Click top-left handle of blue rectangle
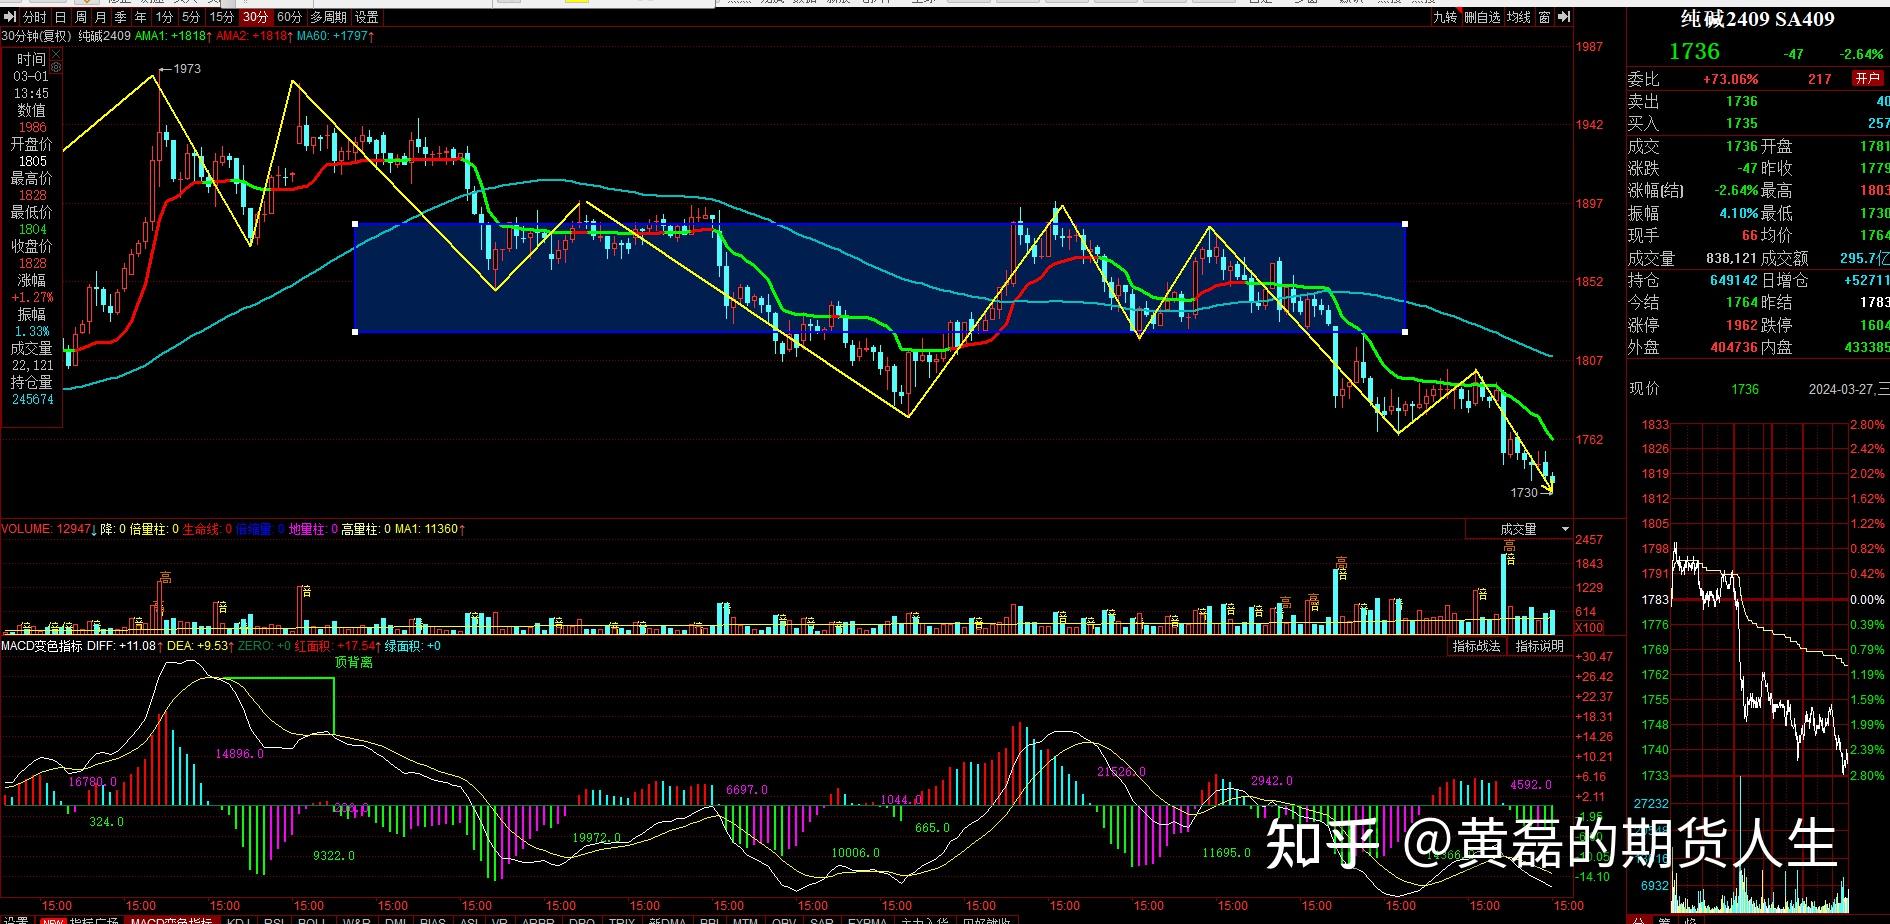 coord(355,223)
